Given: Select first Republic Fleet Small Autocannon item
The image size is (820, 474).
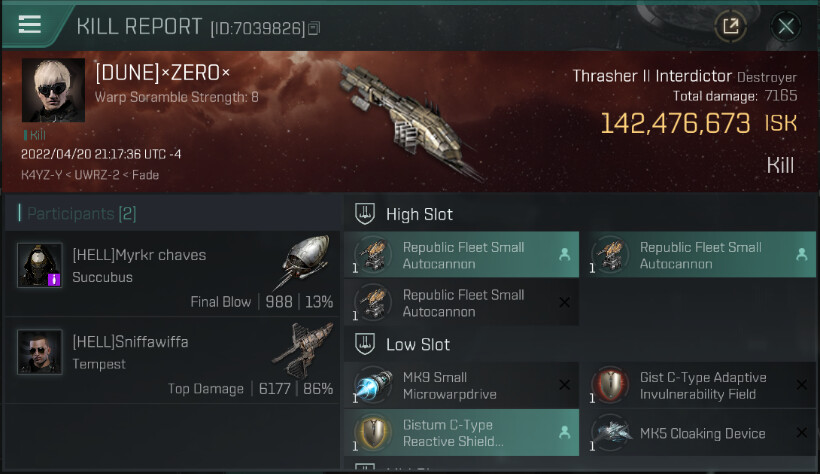Looking at the screenshot, I should [461, 255].
